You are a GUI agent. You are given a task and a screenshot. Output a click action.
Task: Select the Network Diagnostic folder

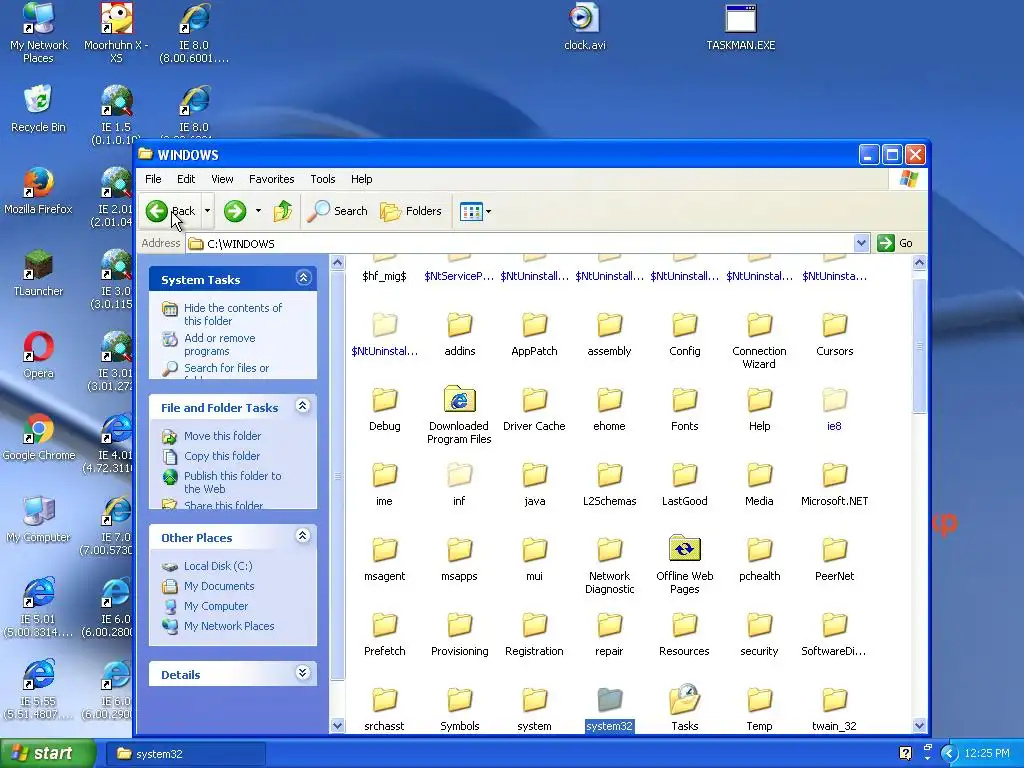point(609,566)
